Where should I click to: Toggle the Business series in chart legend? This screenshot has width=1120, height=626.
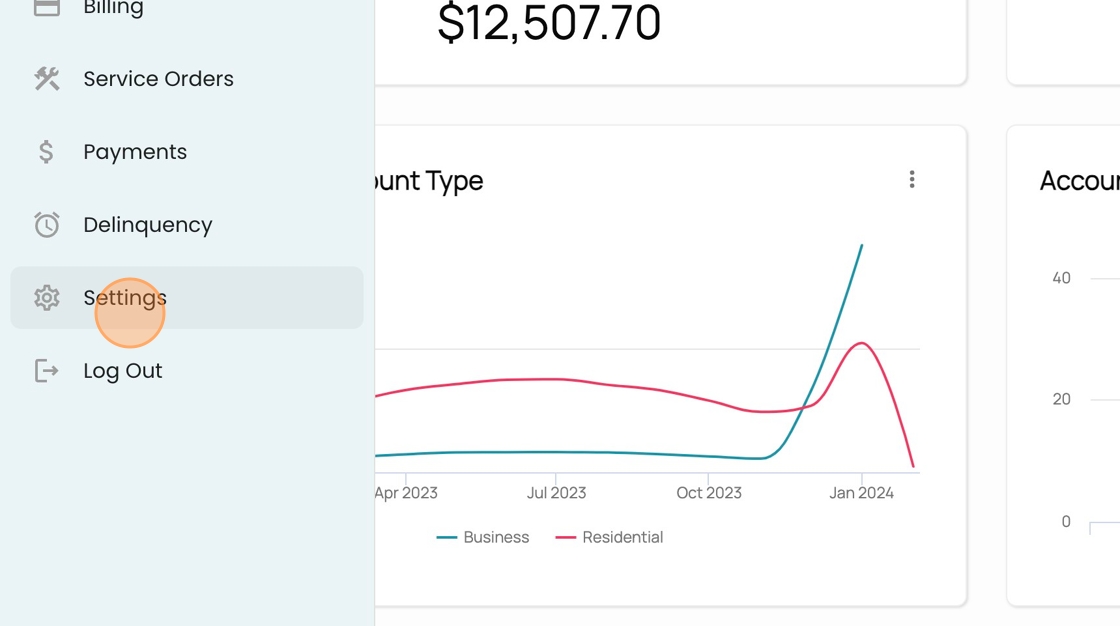pyautogui.click(x=483, y=537)
